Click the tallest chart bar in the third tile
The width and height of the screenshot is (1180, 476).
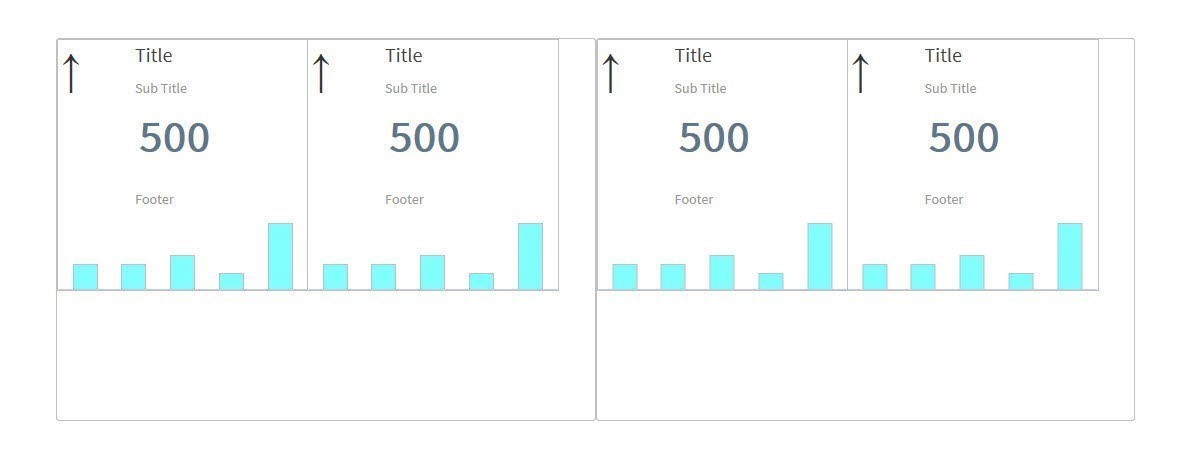click(x=820, y=257)
